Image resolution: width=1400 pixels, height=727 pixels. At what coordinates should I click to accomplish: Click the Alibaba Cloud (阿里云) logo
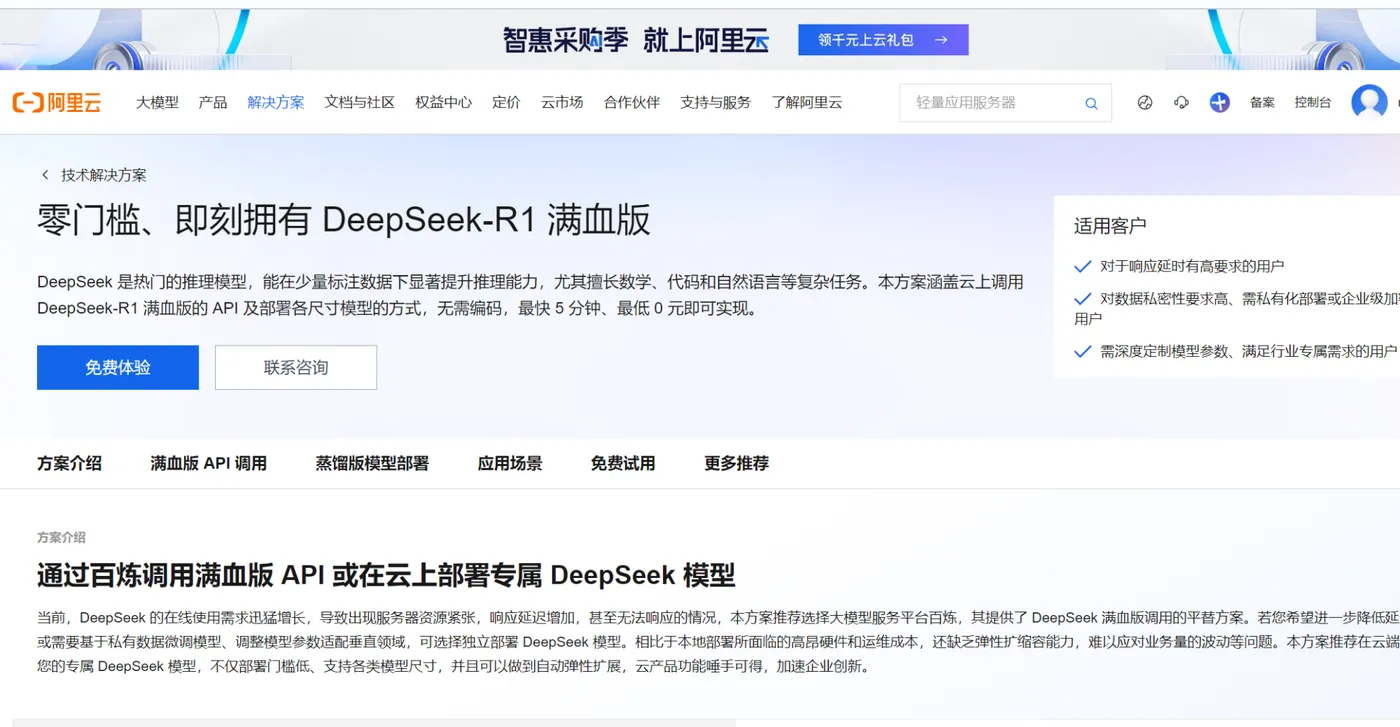pos(57,102)
